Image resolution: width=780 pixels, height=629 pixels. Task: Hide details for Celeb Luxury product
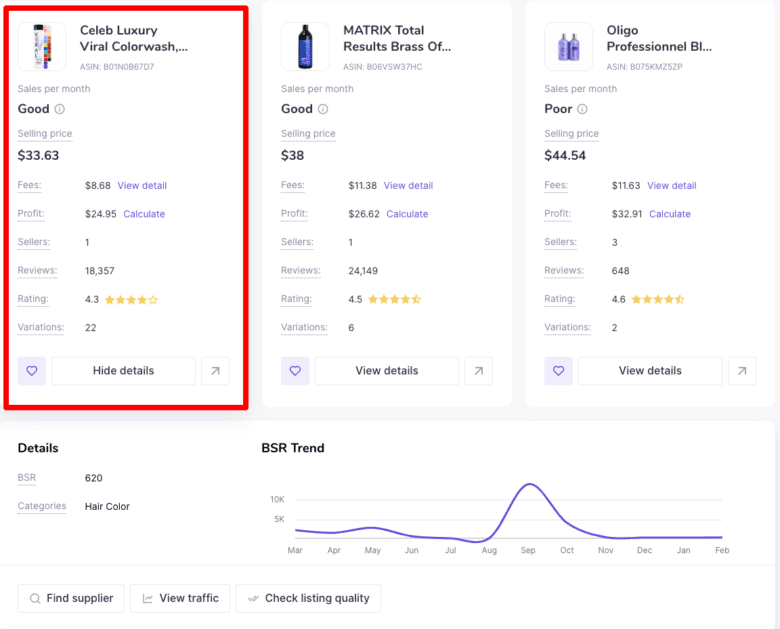tap(123, 371)
